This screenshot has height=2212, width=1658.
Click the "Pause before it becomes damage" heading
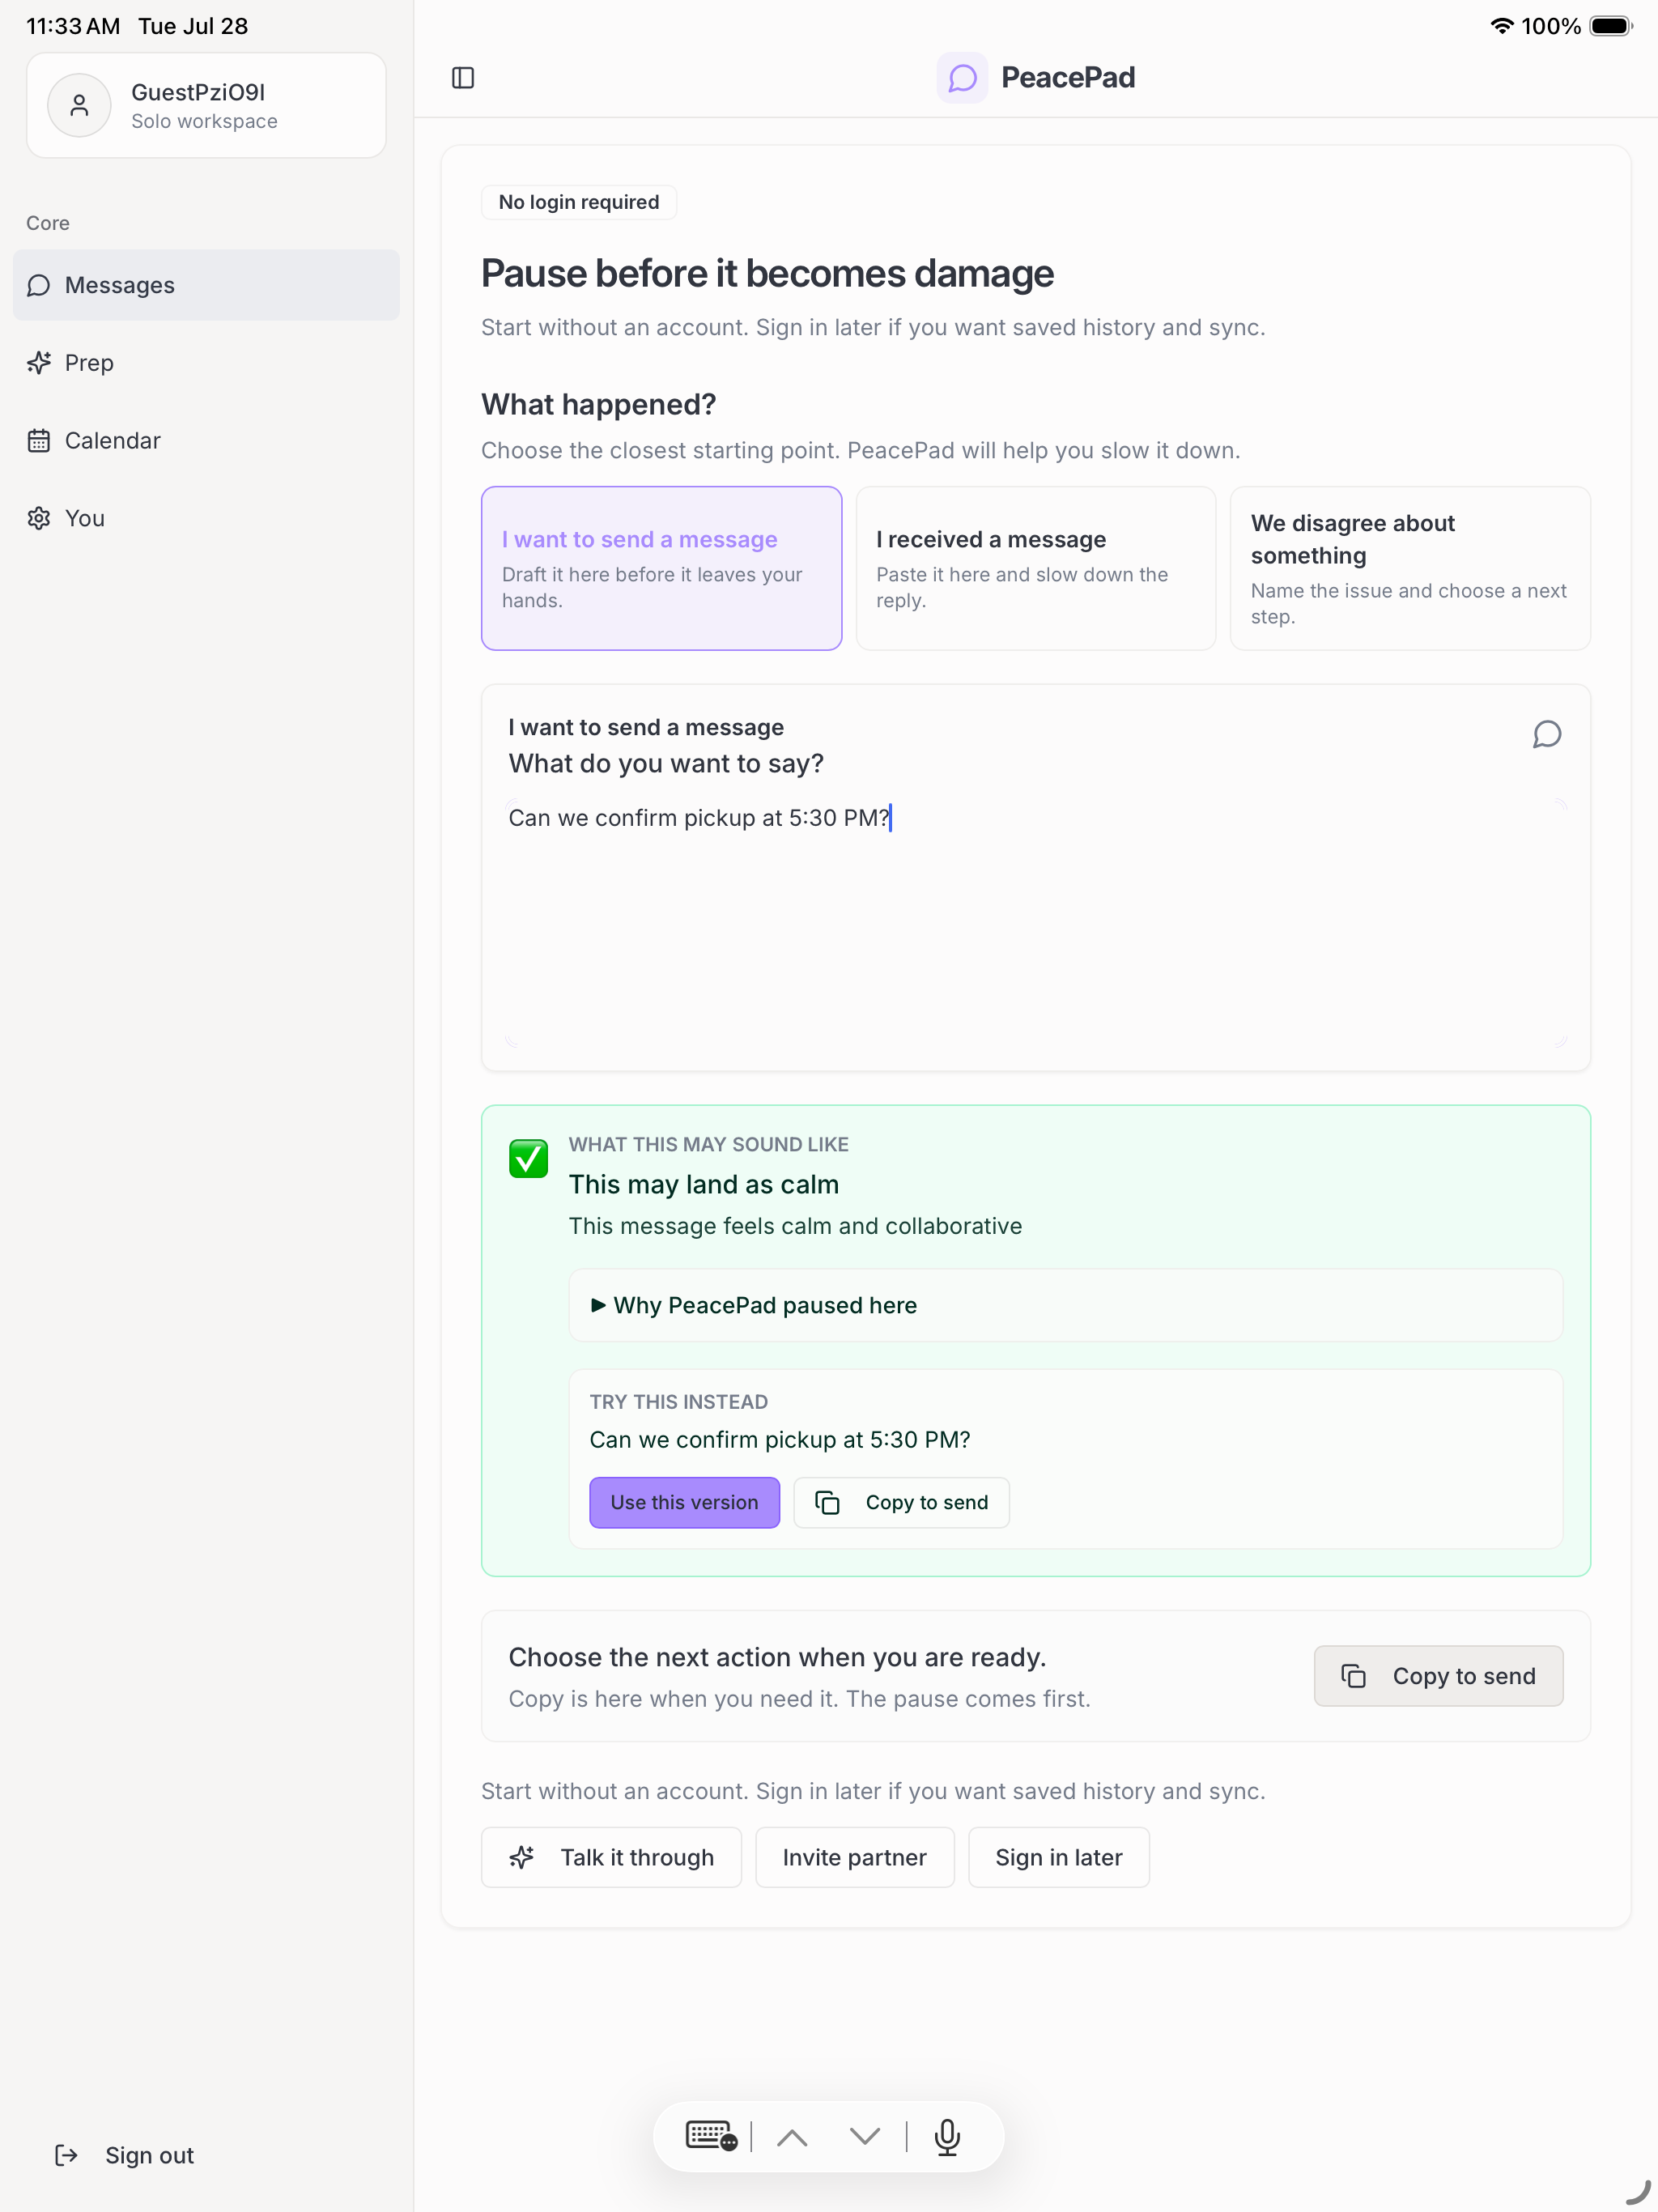(767, 273)
